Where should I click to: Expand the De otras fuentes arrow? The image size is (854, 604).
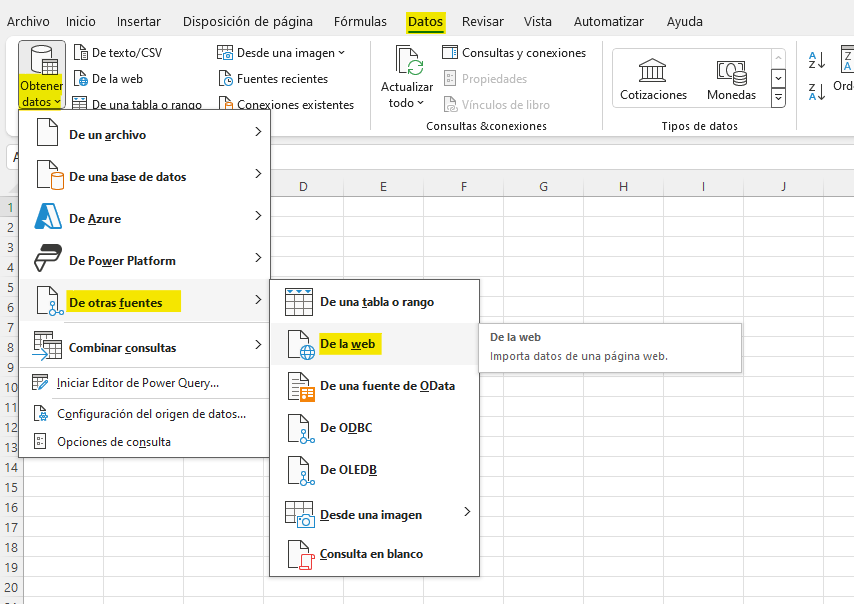258,300
